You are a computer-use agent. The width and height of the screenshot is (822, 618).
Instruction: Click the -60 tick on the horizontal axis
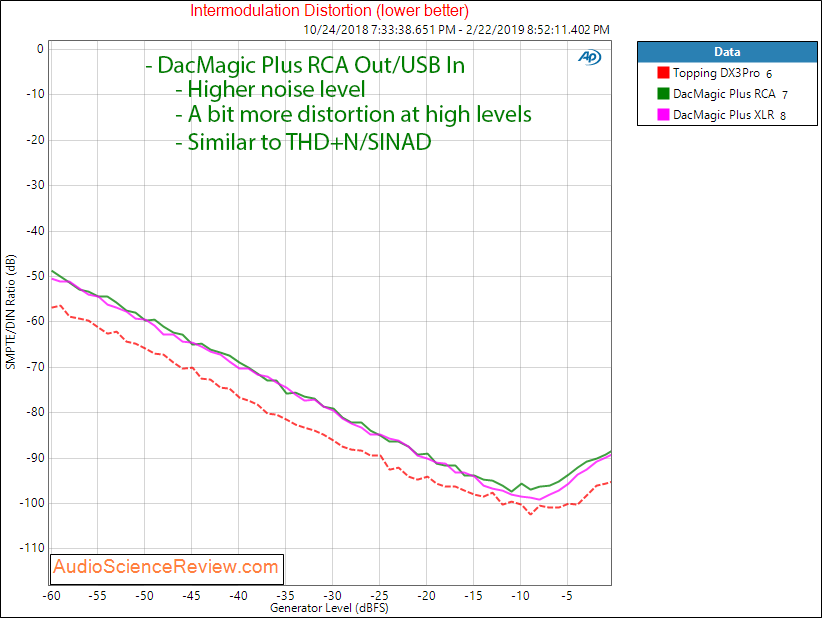[x=51, y=596]
